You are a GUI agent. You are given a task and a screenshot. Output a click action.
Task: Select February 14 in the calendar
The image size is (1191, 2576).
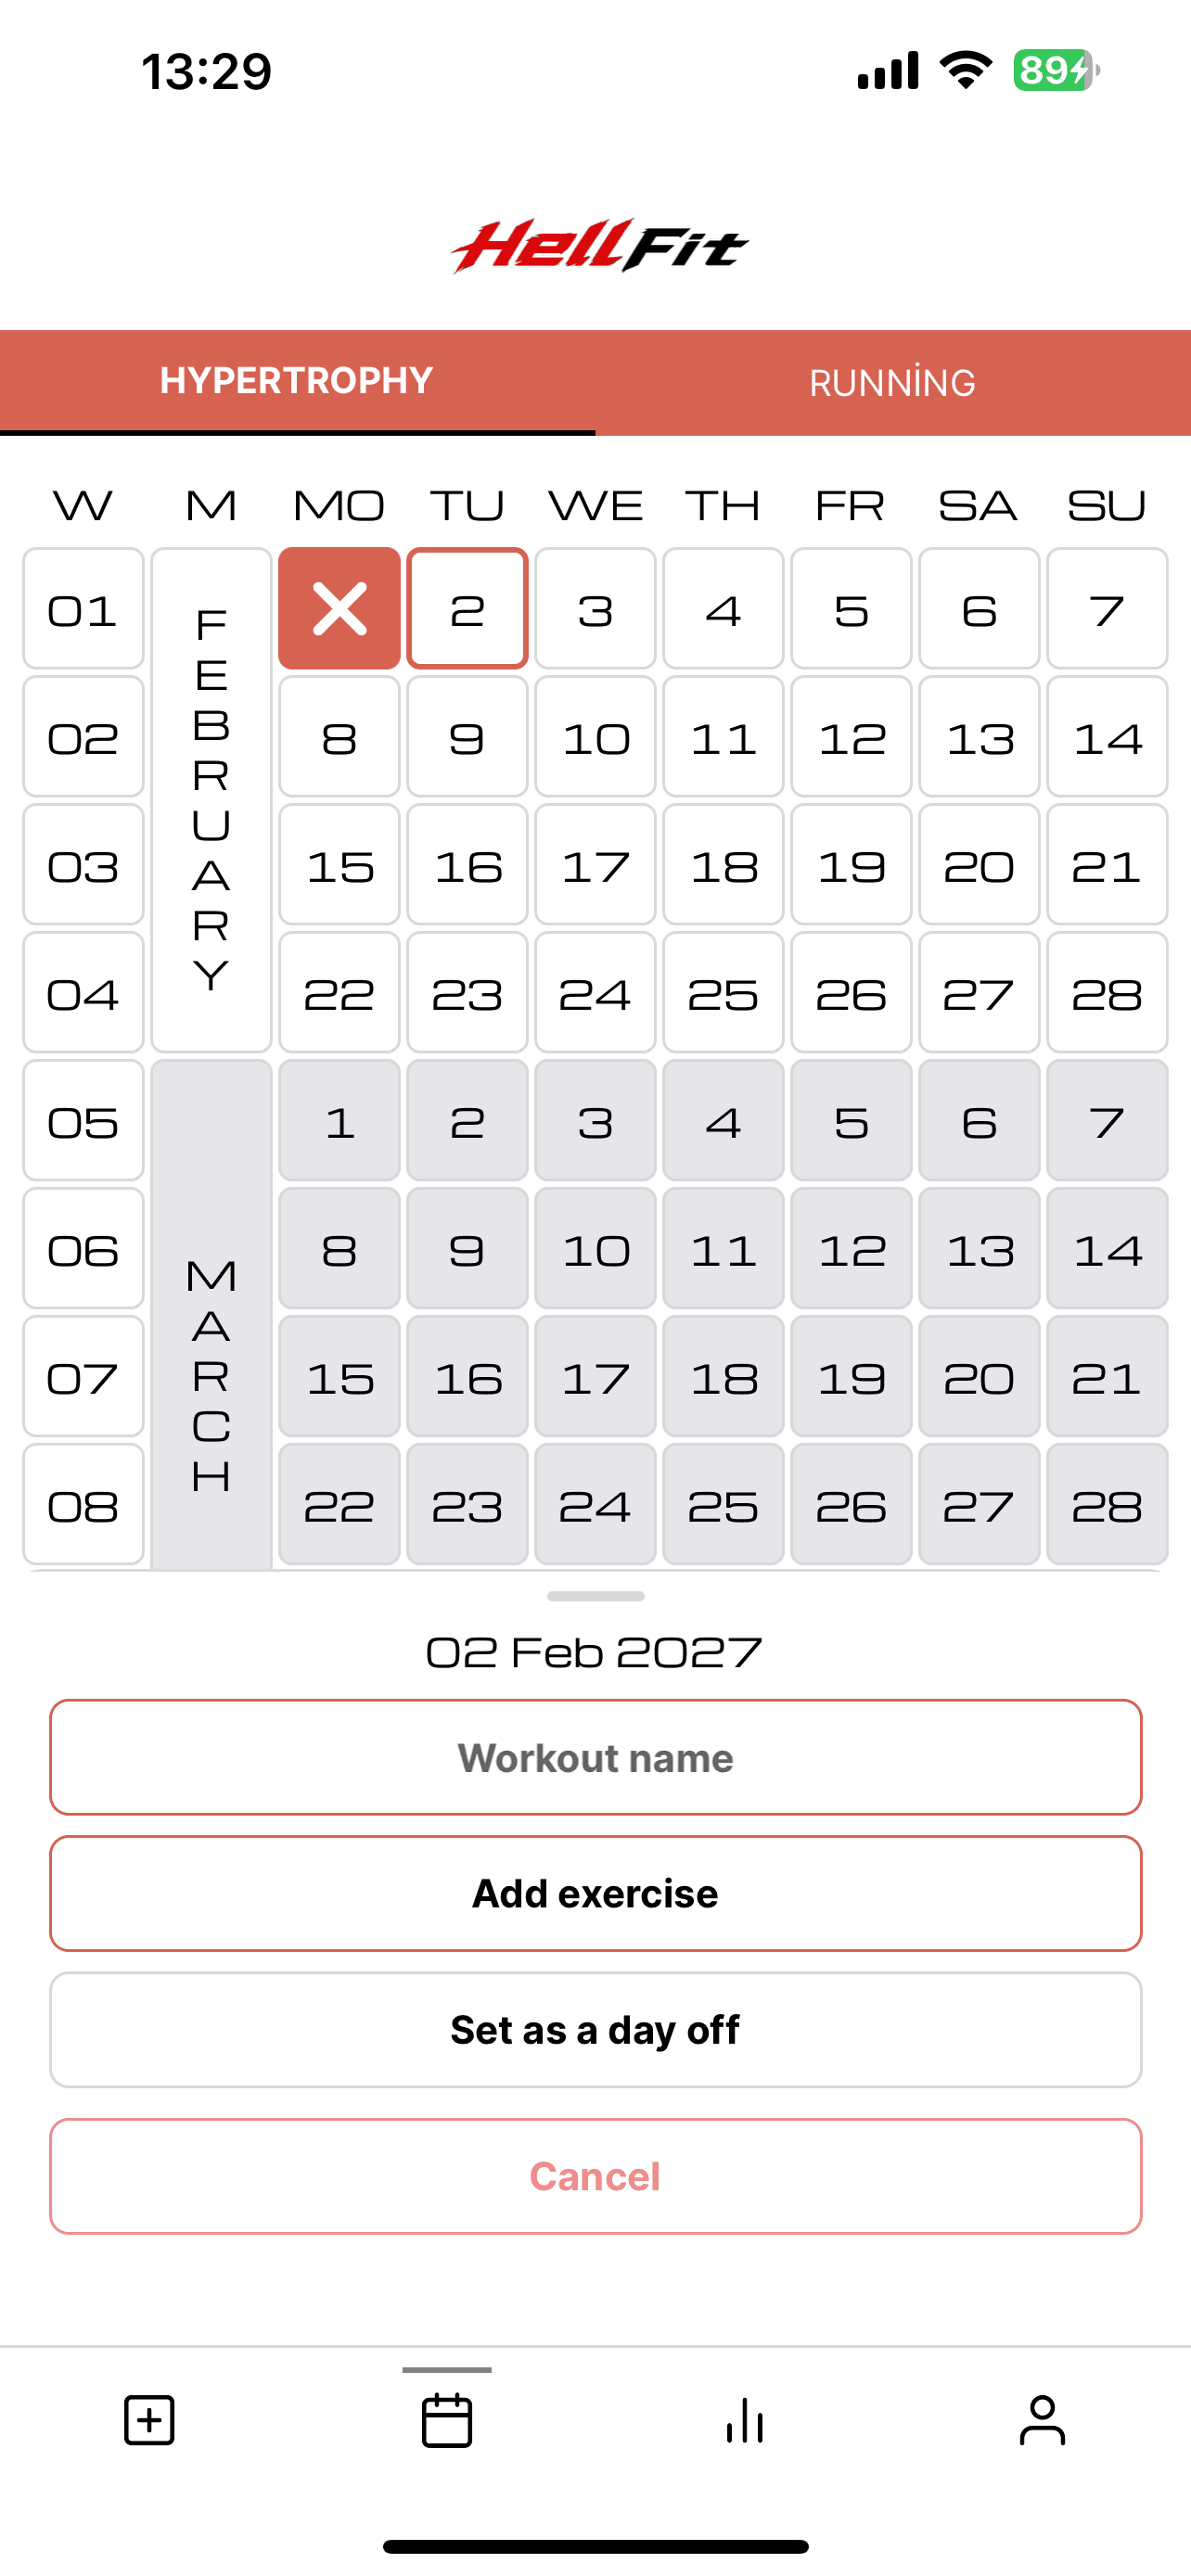(1107, 736)
